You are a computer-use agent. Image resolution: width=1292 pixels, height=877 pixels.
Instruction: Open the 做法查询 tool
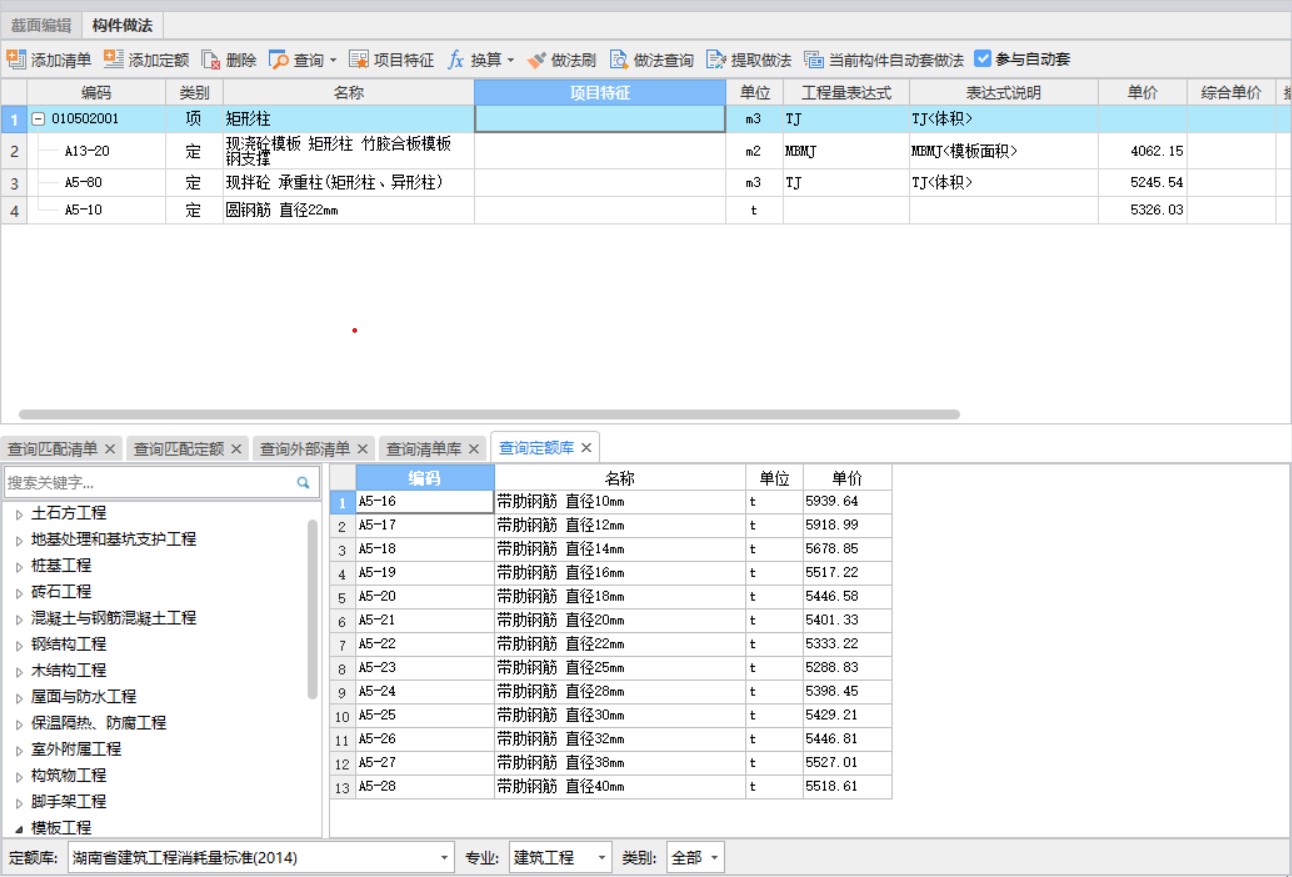(619, 60)
